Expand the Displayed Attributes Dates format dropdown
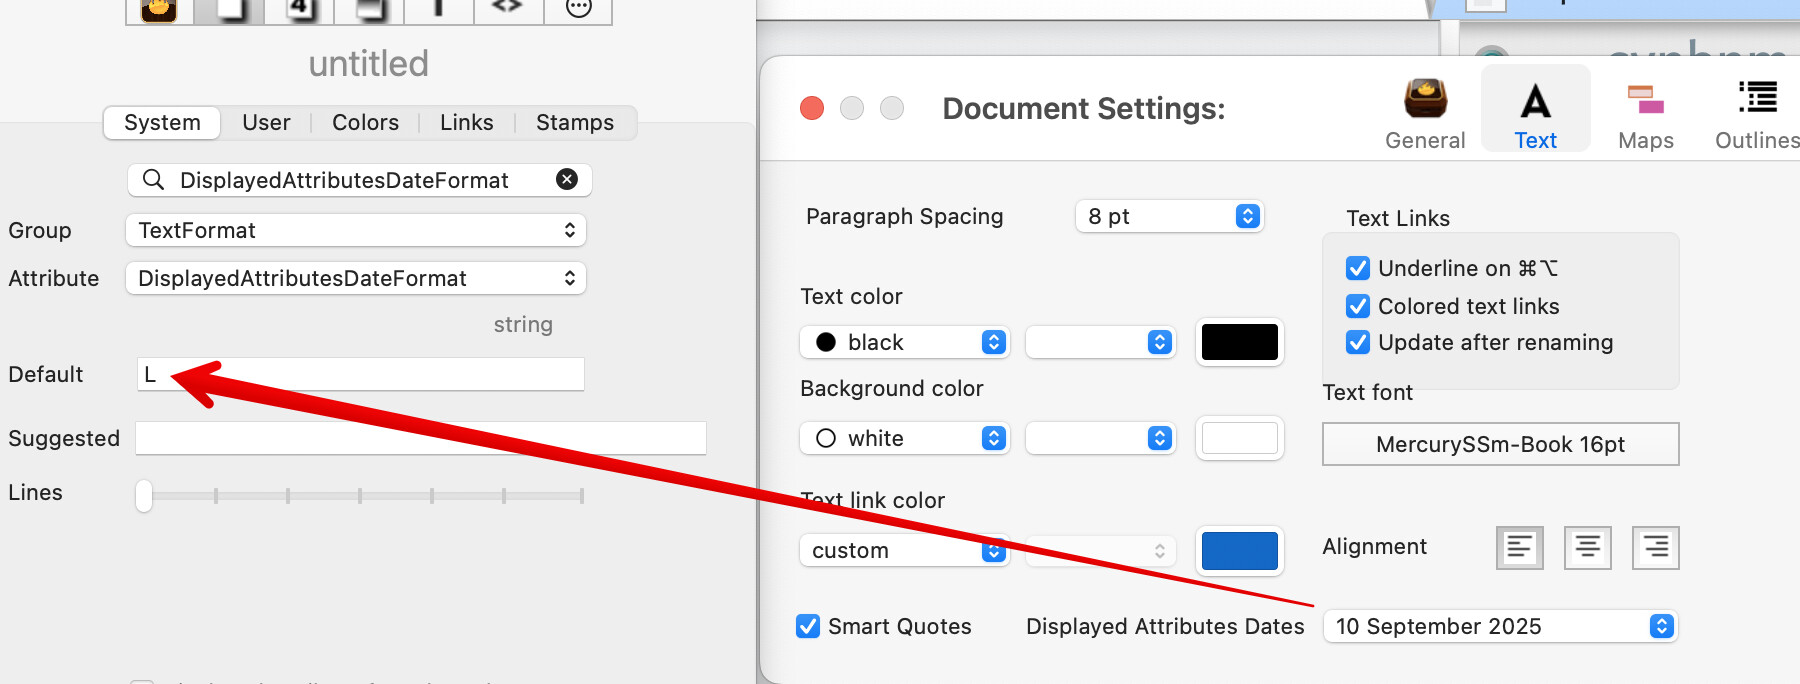The width and height of the screenshot is (1800, 684). click(x=1500, y=626)
